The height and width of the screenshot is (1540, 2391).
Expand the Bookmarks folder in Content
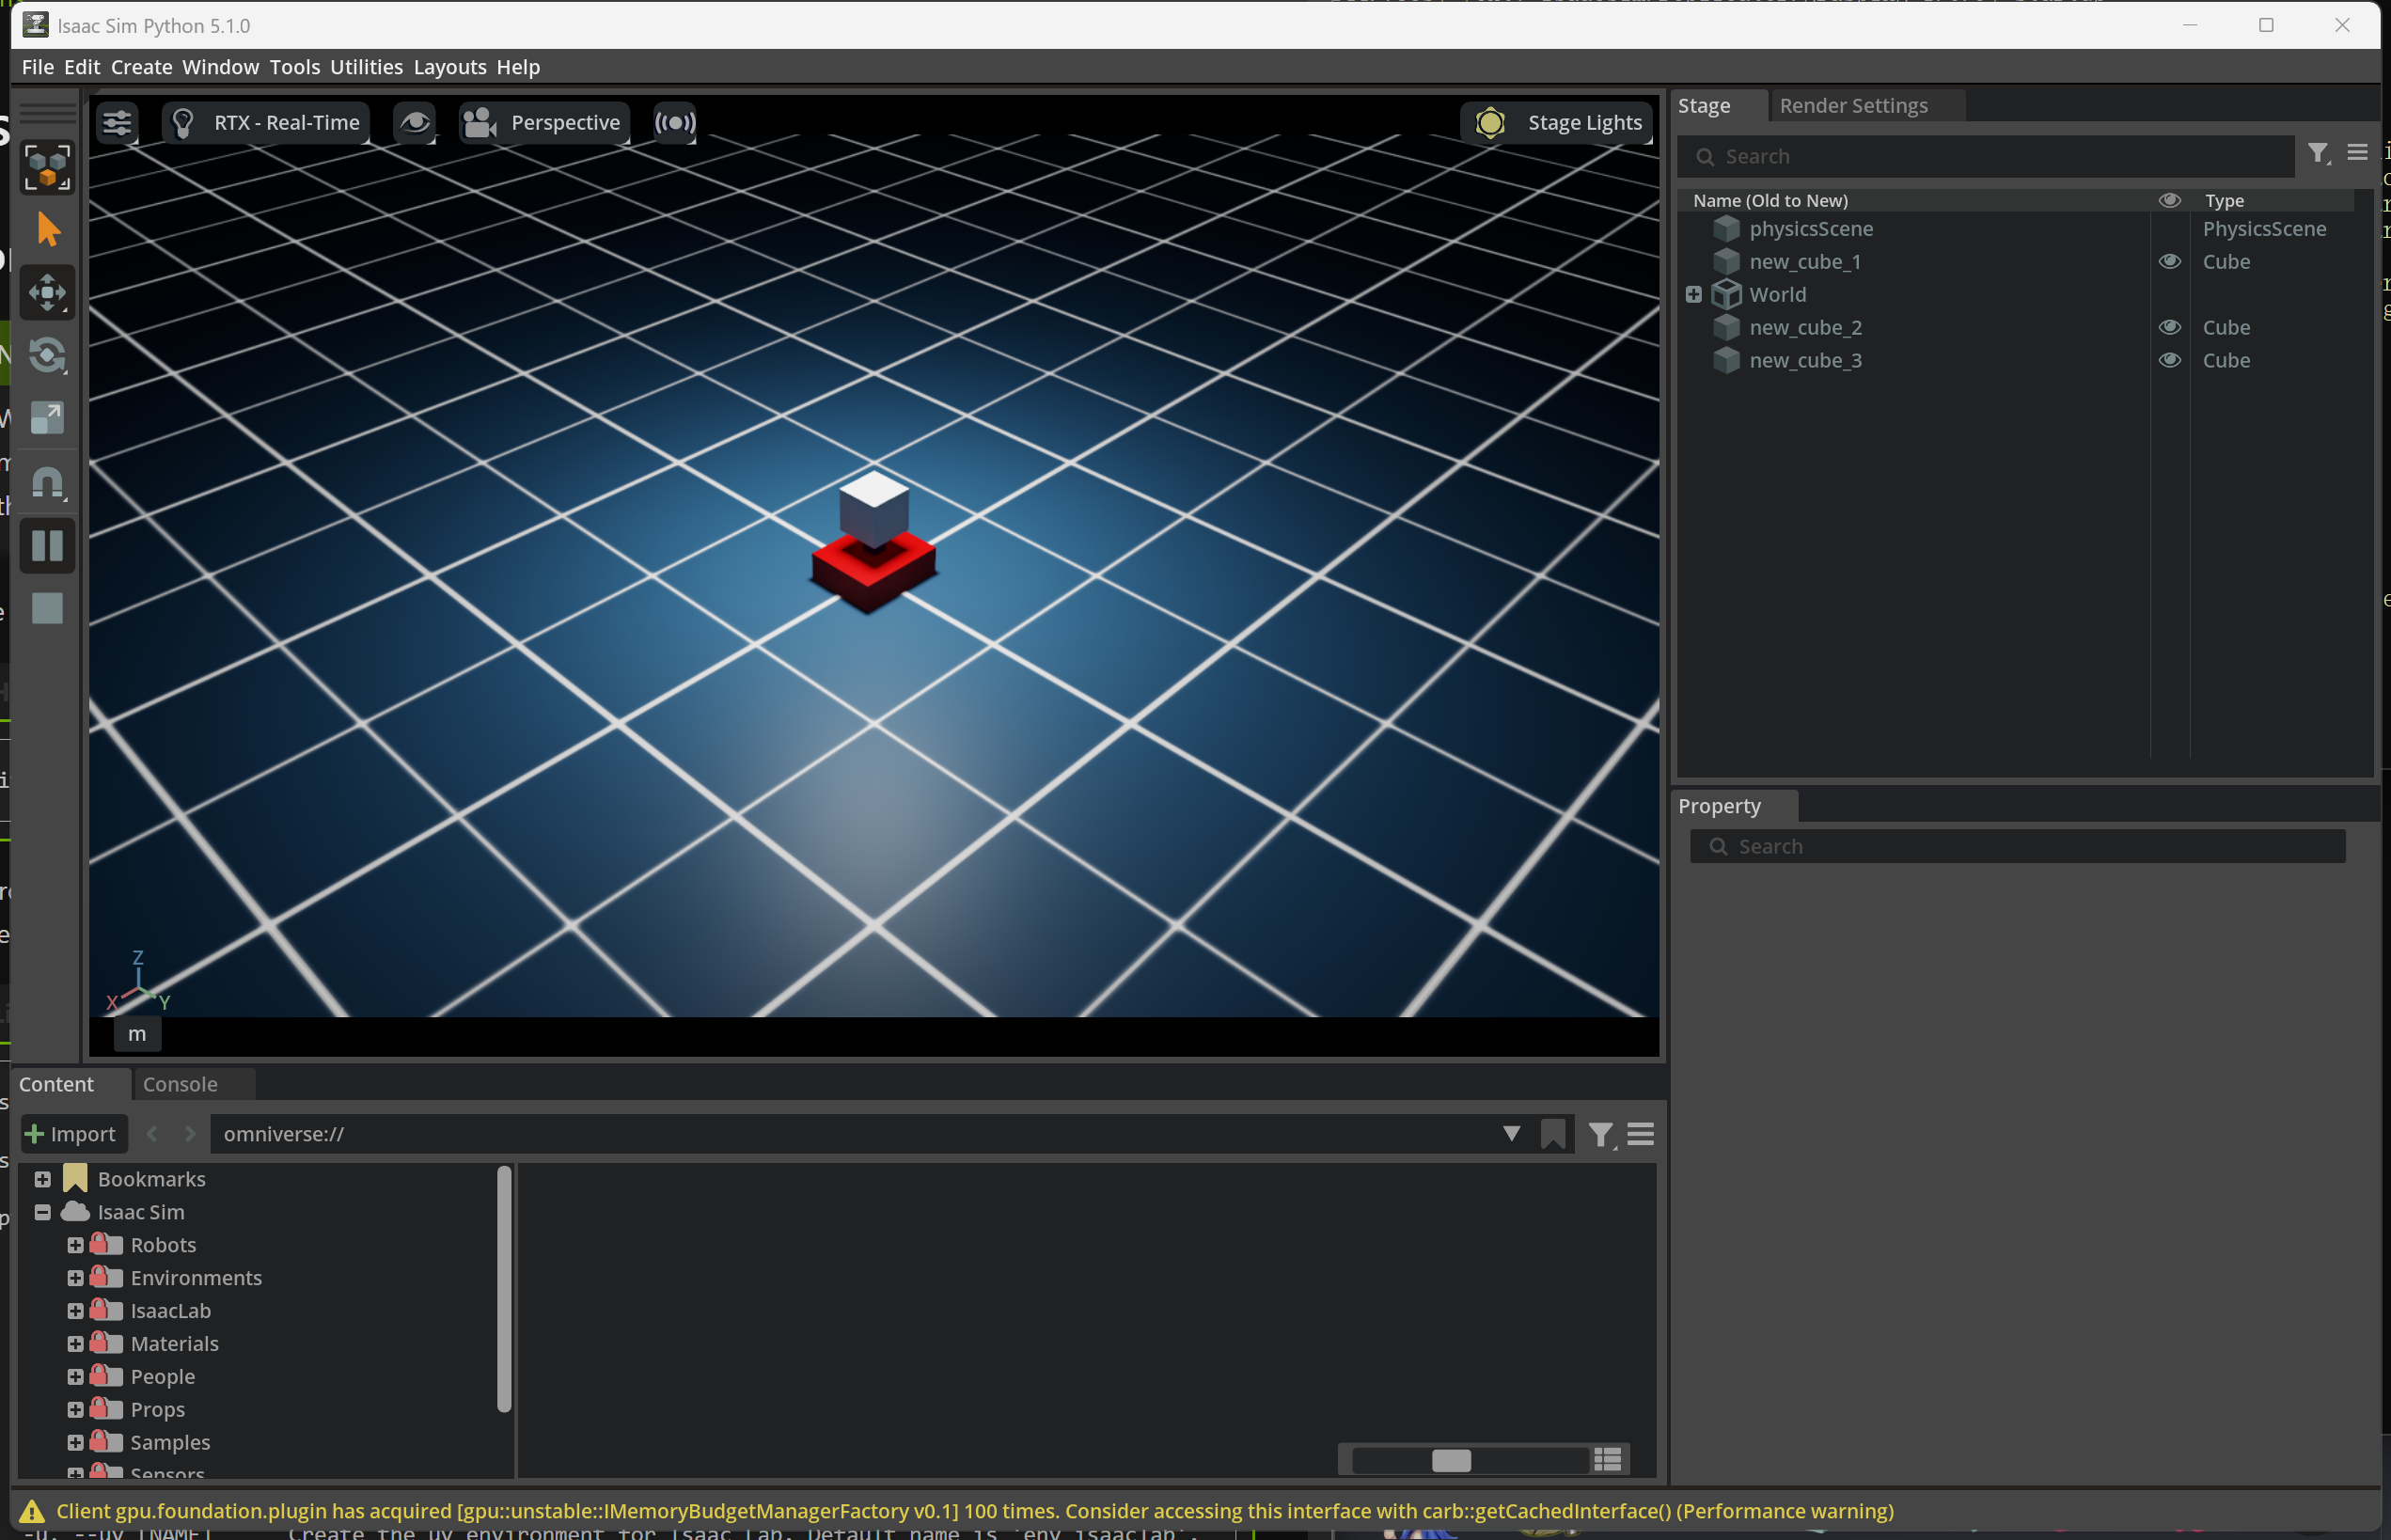(x=42, y=1179)
